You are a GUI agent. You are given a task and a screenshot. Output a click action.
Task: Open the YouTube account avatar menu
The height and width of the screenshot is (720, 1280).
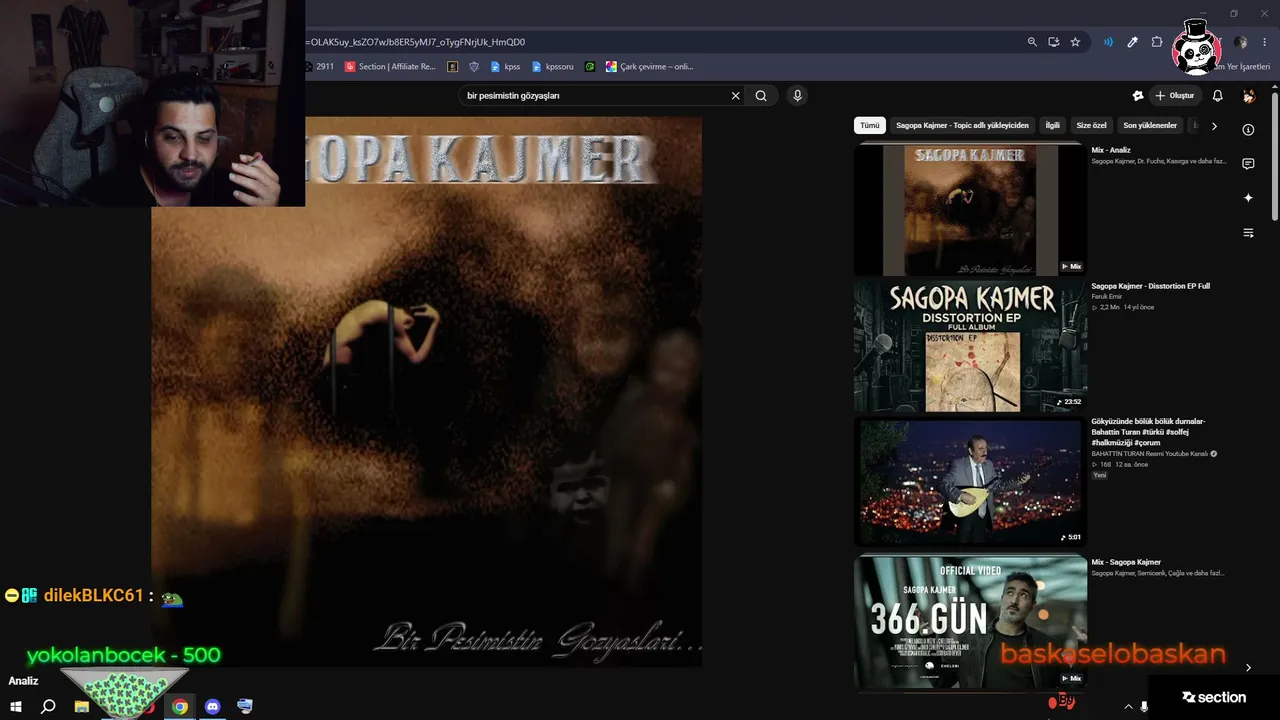[1248, 96]
